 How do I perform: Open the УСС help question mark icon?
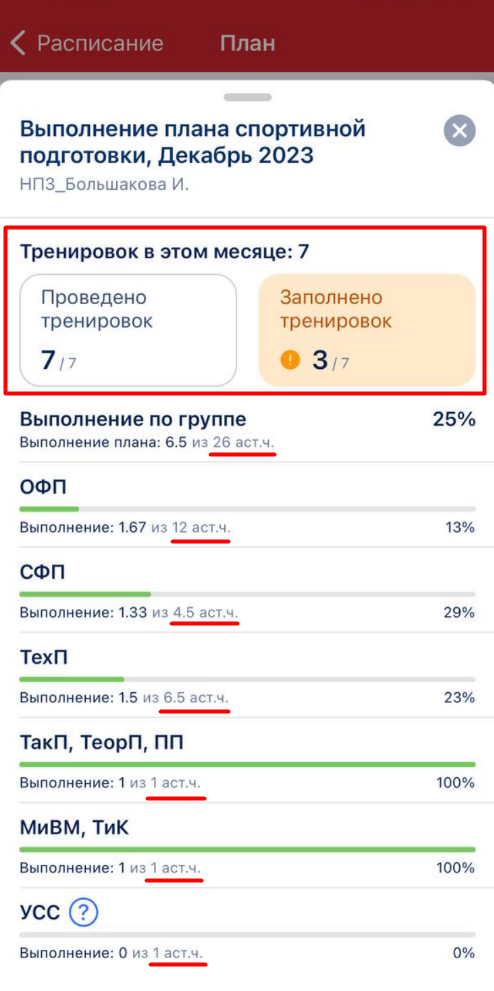coord(83,913)
